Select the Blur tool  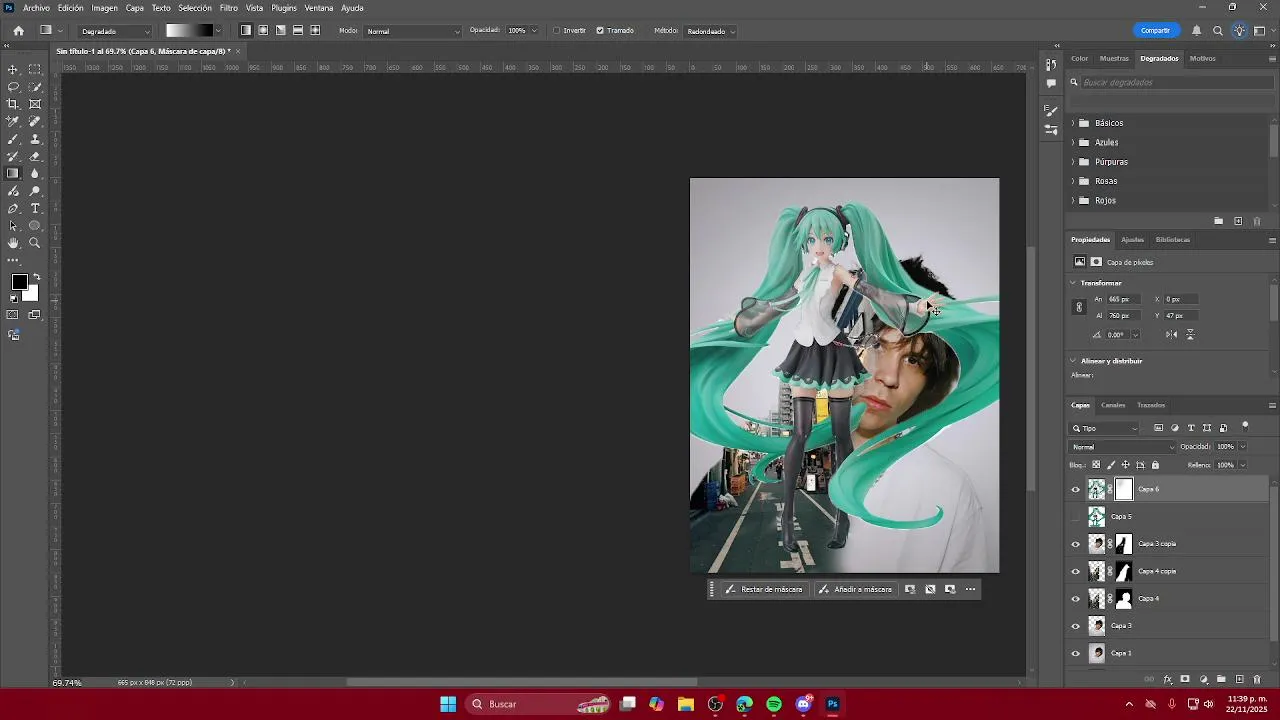pos(35,173)
